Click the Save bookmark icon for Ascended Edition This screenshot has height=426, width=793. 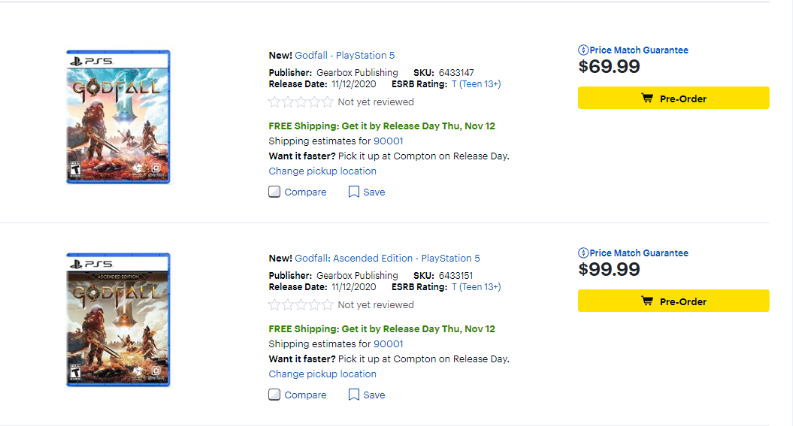point(354,395)
